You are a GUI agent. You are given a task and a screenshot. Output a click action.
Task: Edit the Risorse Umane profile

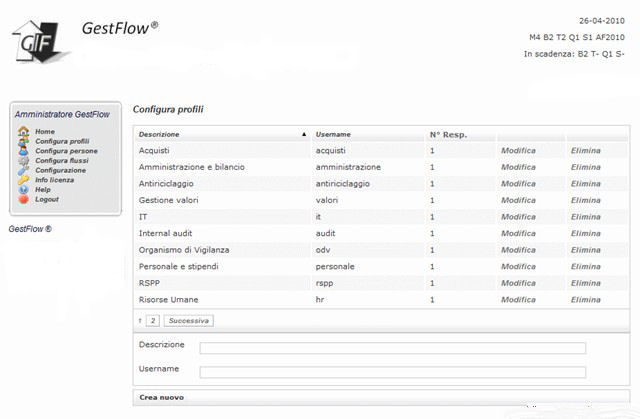click(x=518, y=299)
